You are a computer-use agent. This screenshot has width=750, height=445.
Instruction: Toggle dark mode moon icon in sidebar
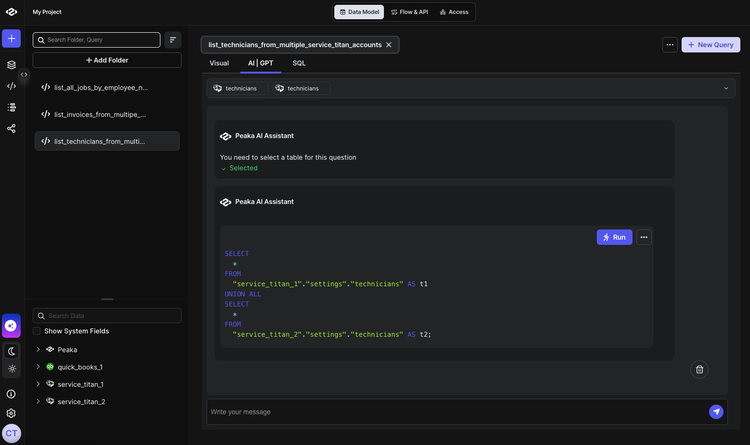[x=11, y=351]
